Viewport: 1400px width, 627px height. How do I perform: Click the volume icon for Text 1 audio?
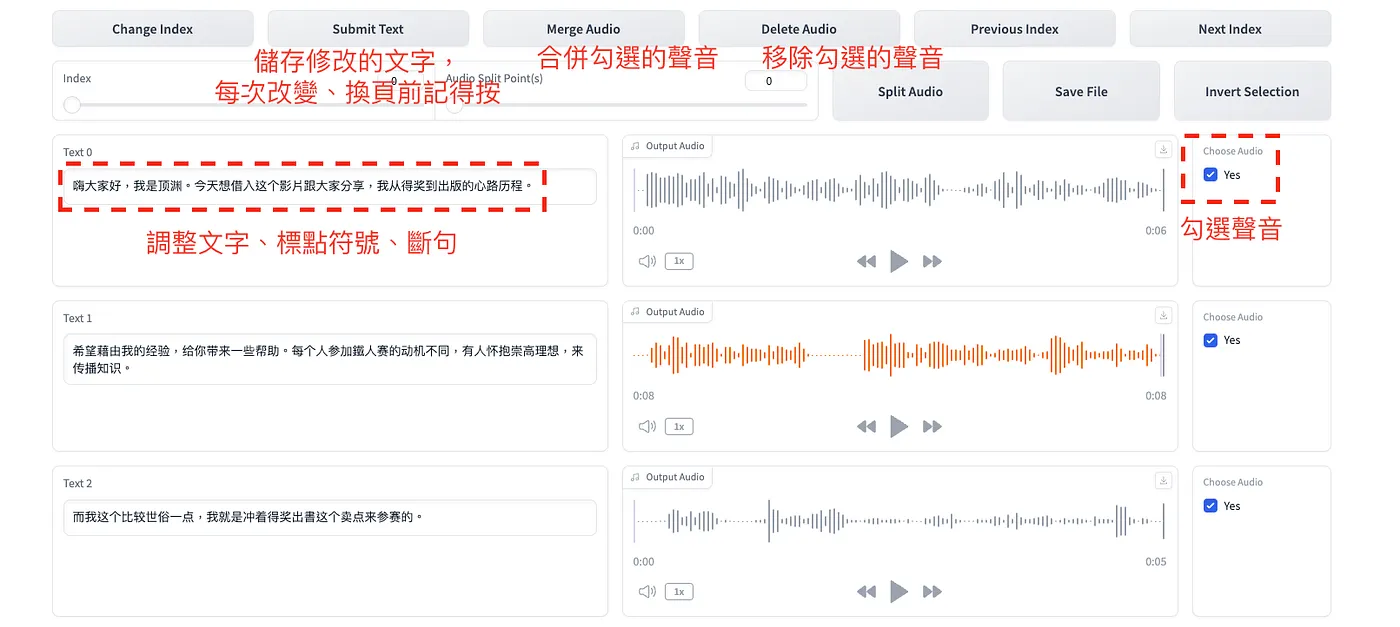pos(647,426)
